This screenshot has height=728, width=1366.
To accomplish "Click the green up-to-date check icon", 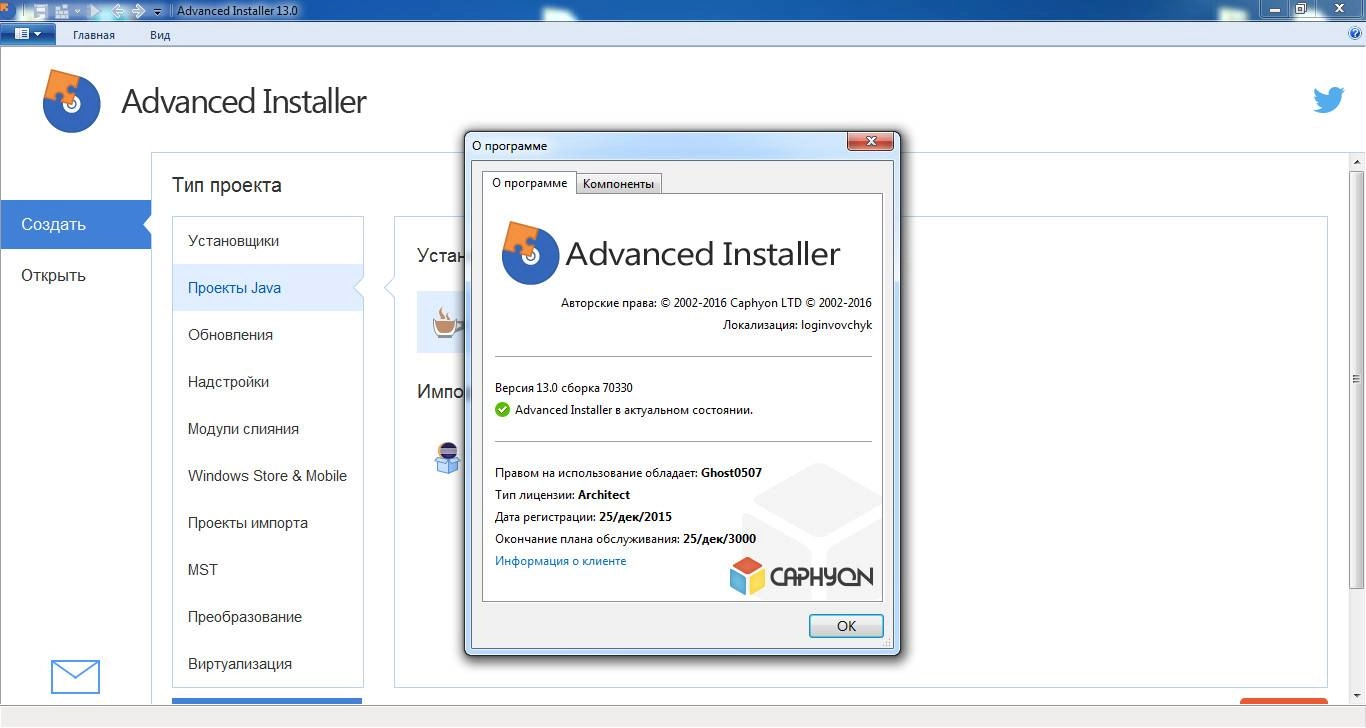I will click(503, 410).
